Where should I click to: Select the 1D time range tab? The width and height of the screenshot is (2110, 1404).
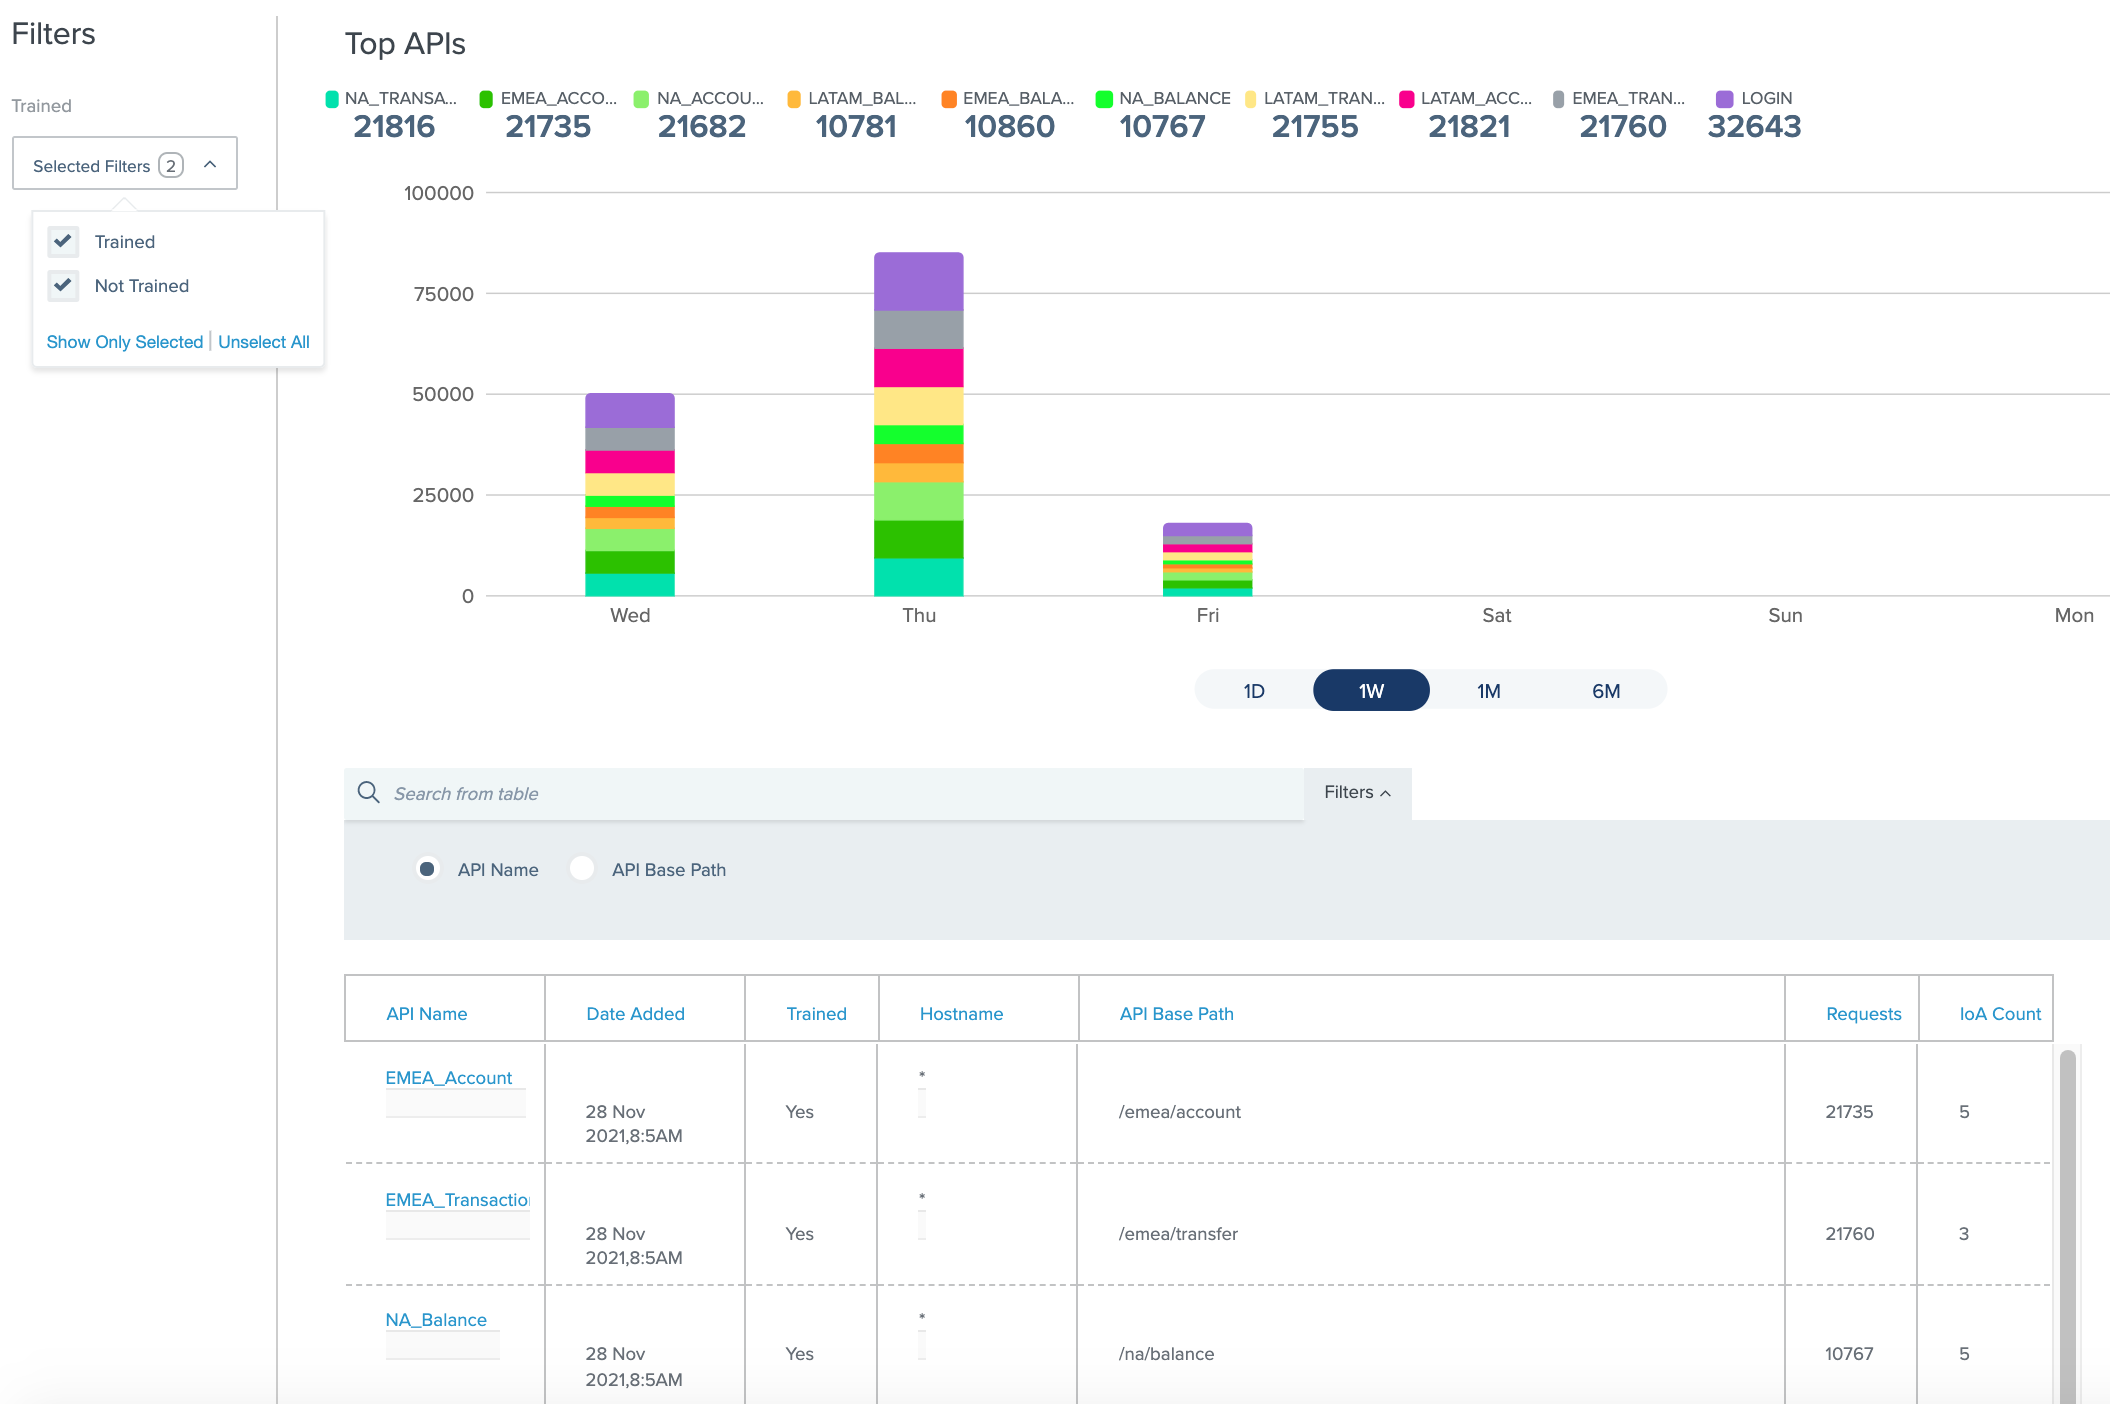(x=1252, y=689)
